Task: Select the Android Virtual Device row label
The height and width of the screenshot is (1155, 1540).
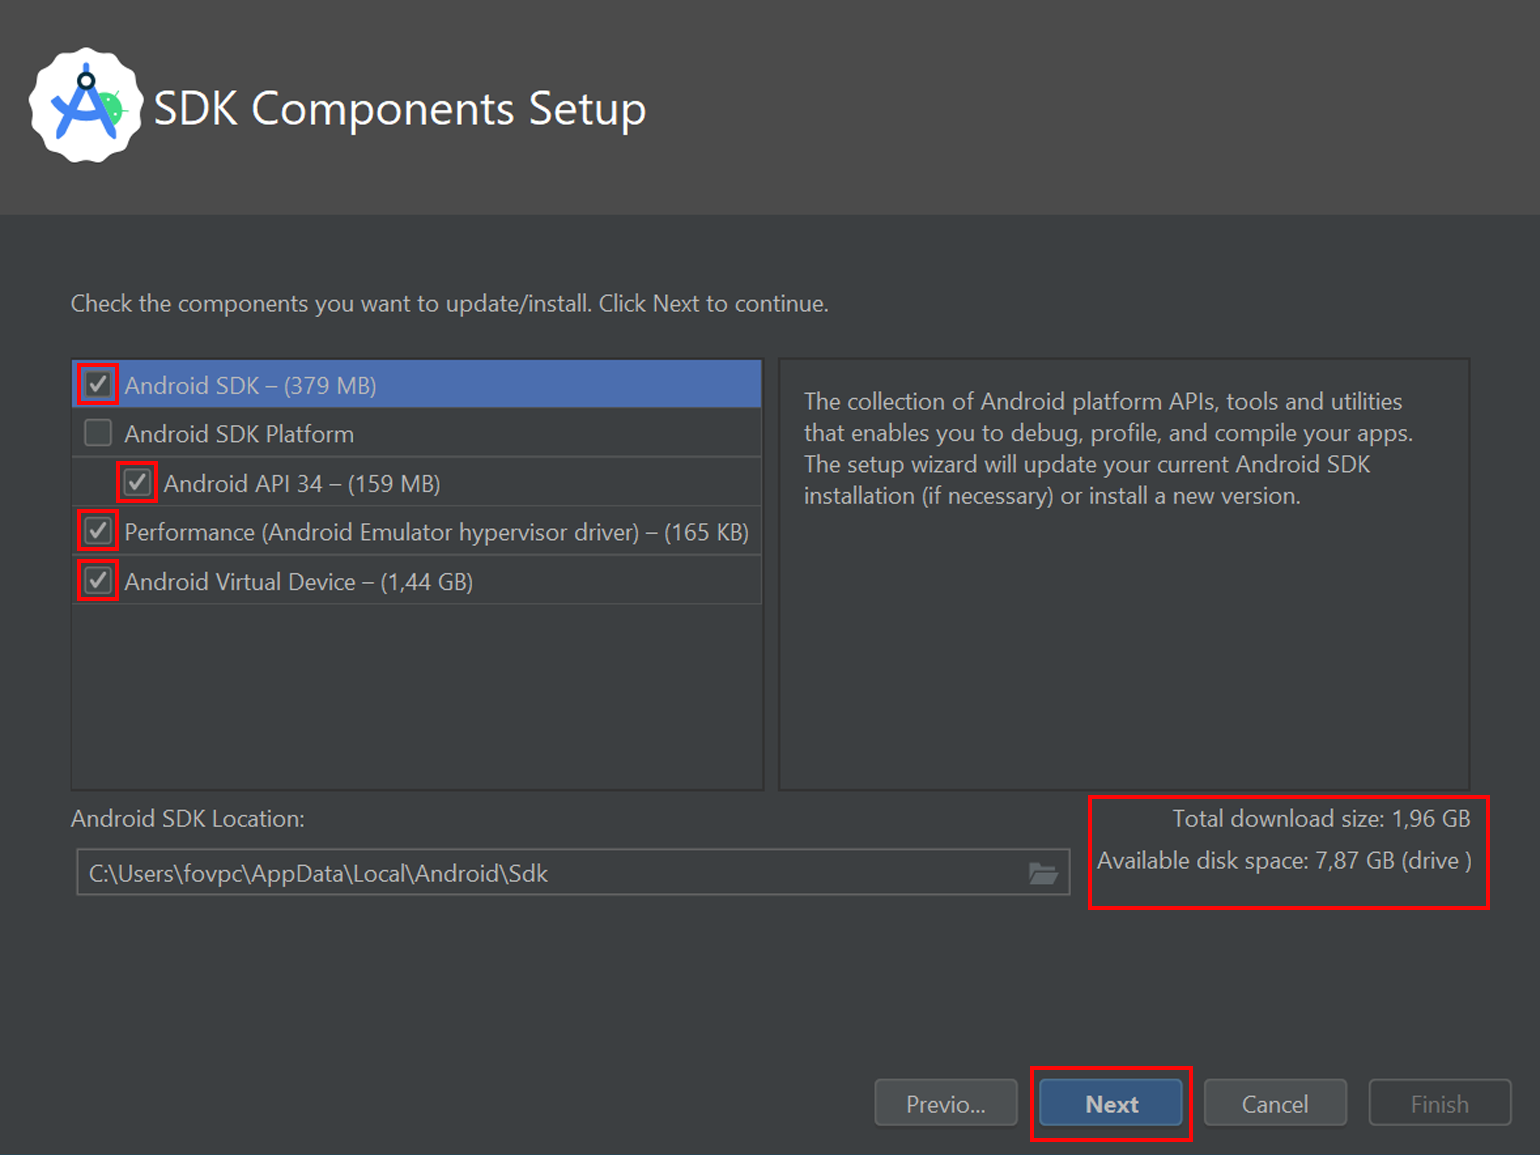Action: click(x=298, y=582)
